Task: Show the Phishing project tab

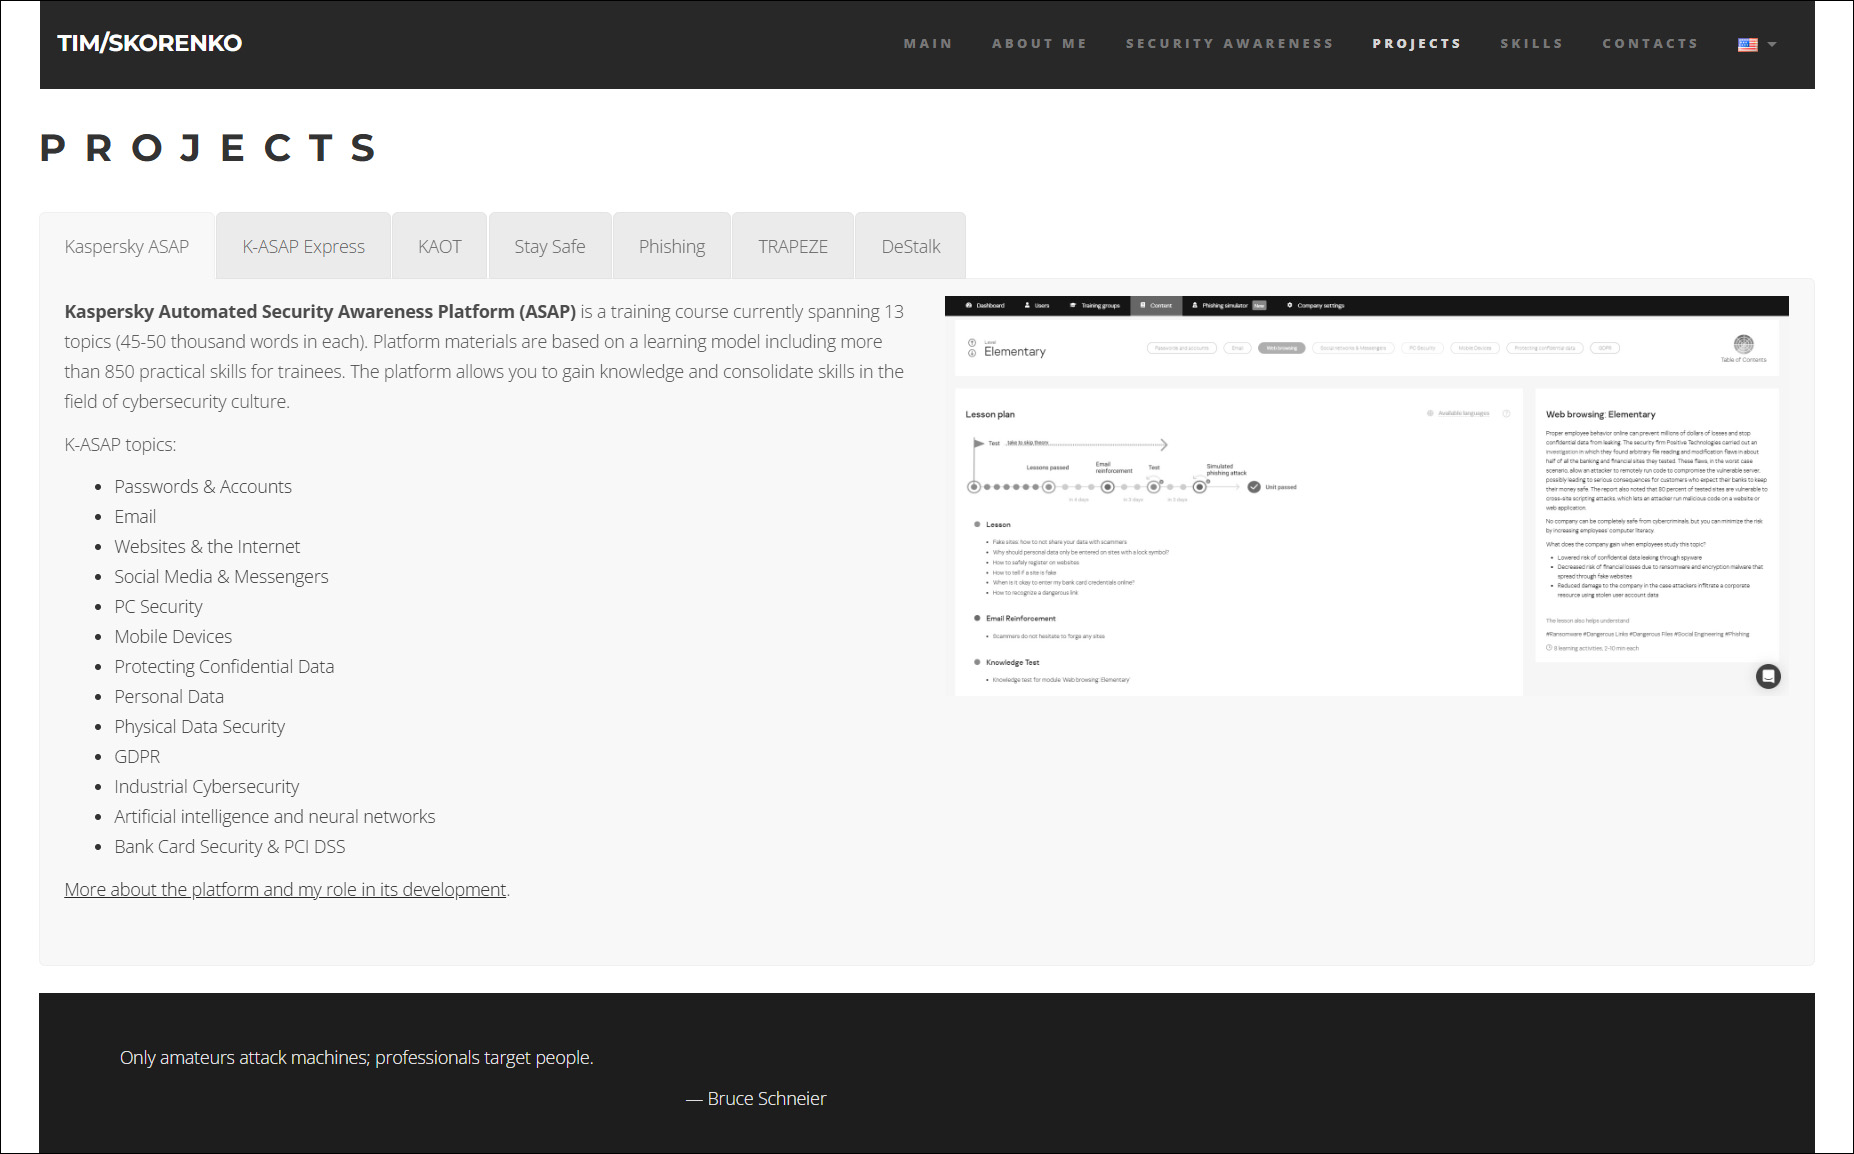Action: 672,246
